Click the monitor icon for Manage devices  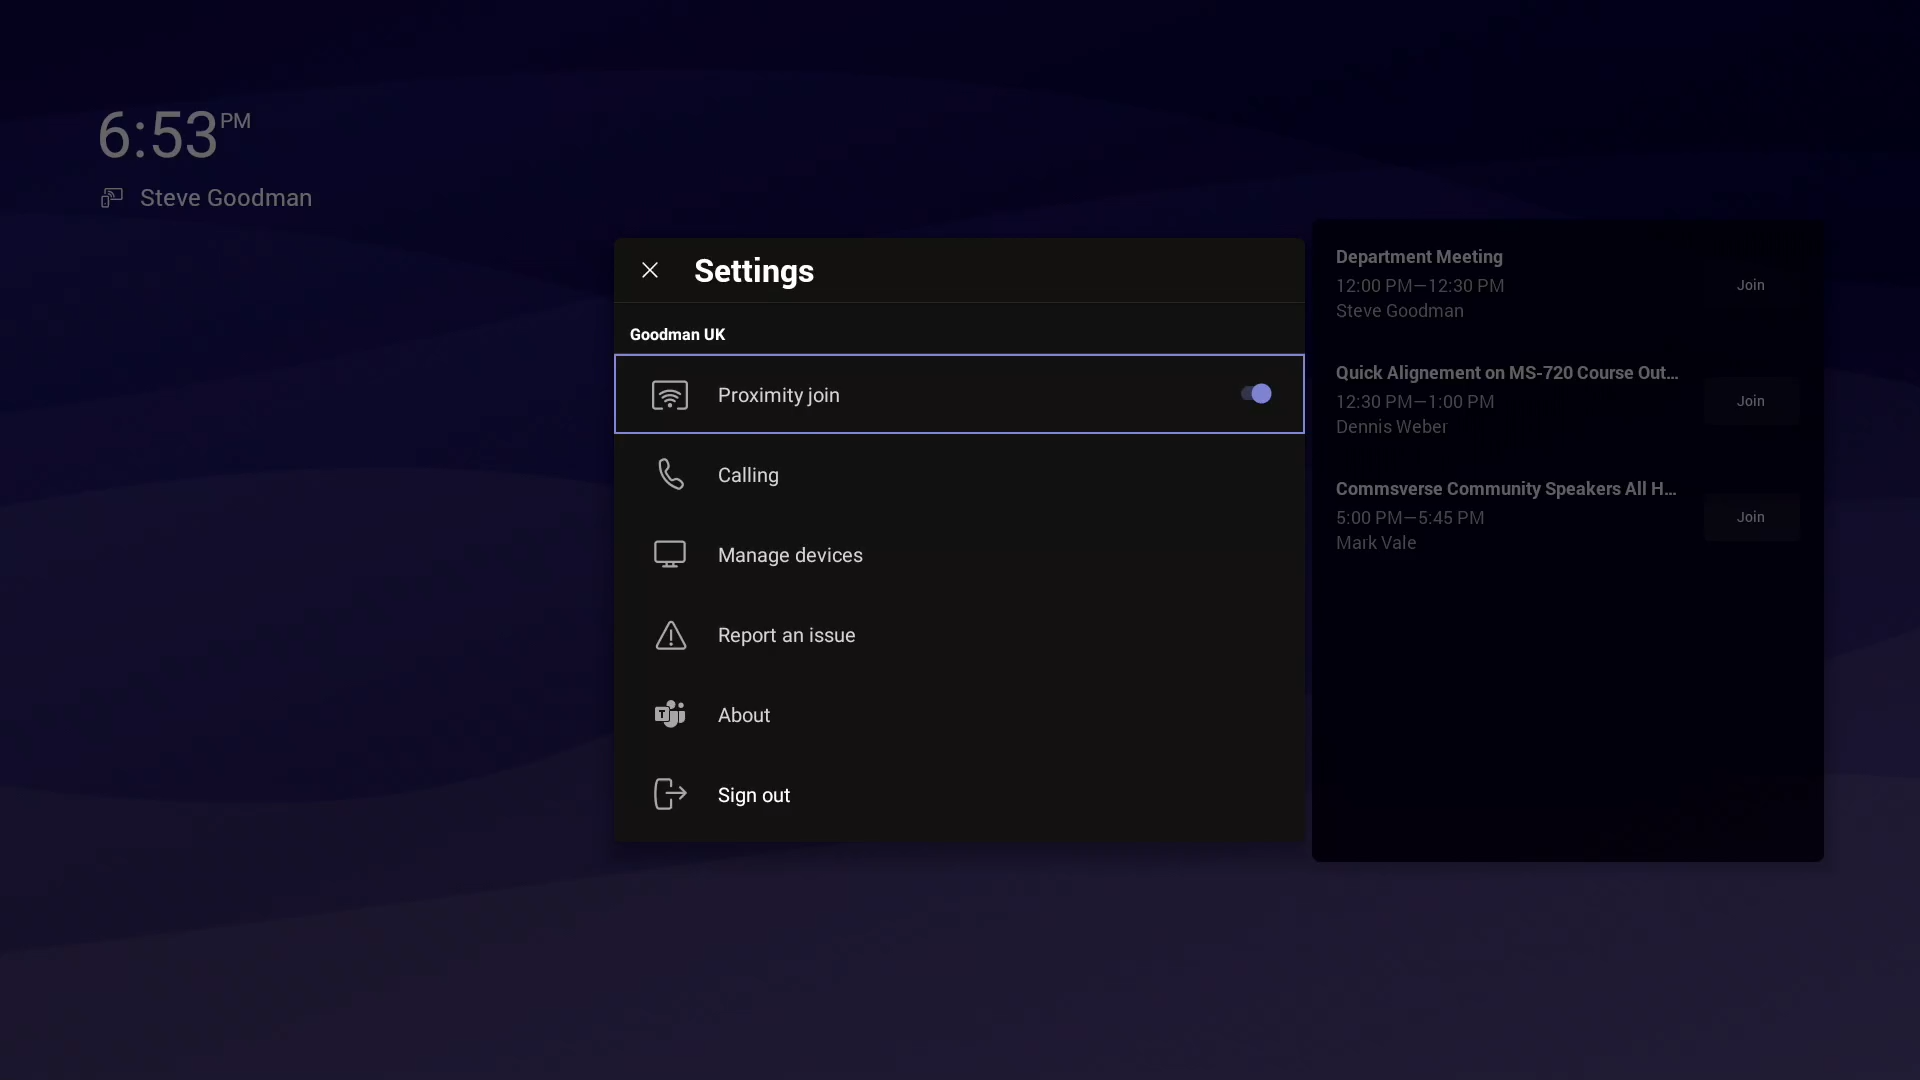(x=671, y=554)
